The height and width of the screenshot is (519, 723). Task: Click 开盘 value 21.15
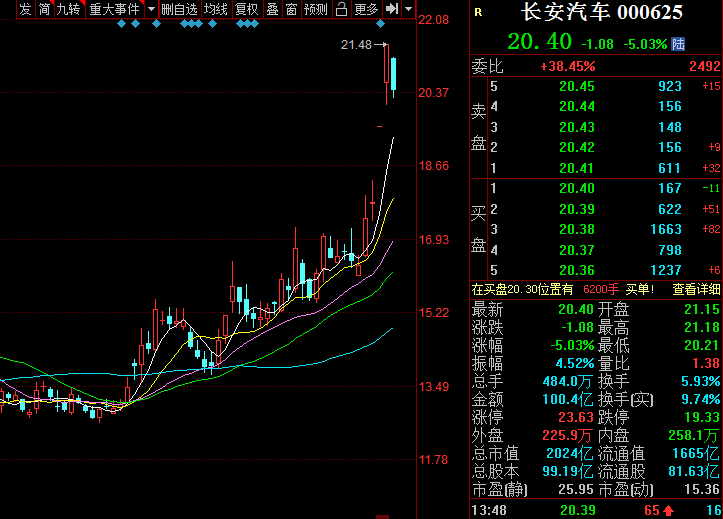[x=702, y=309]
